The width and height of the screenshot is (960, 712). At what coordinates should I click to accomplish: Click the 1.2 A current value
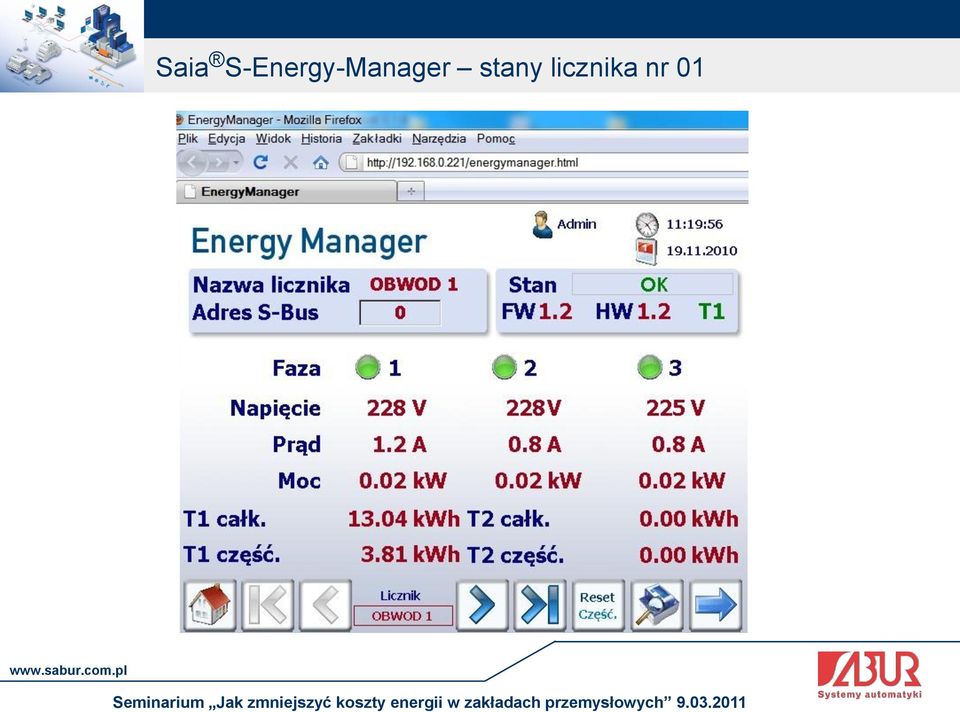pyautogui.click(x=399, y=444)
